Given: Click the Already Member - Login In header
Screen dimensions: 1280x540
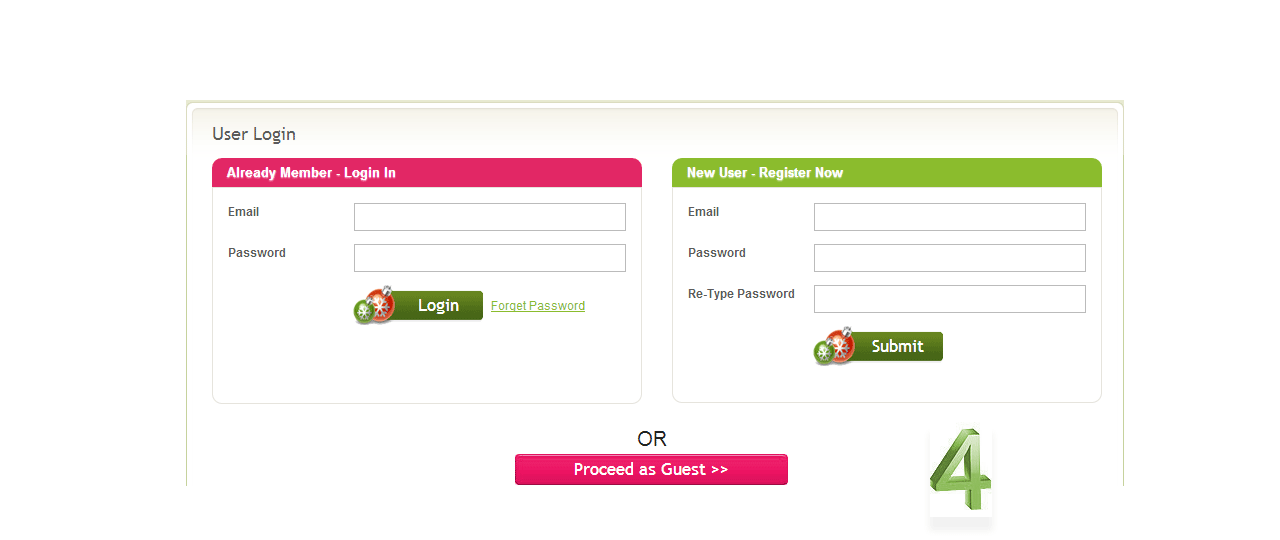Looking at the screenshot, I should coord(311,173).
